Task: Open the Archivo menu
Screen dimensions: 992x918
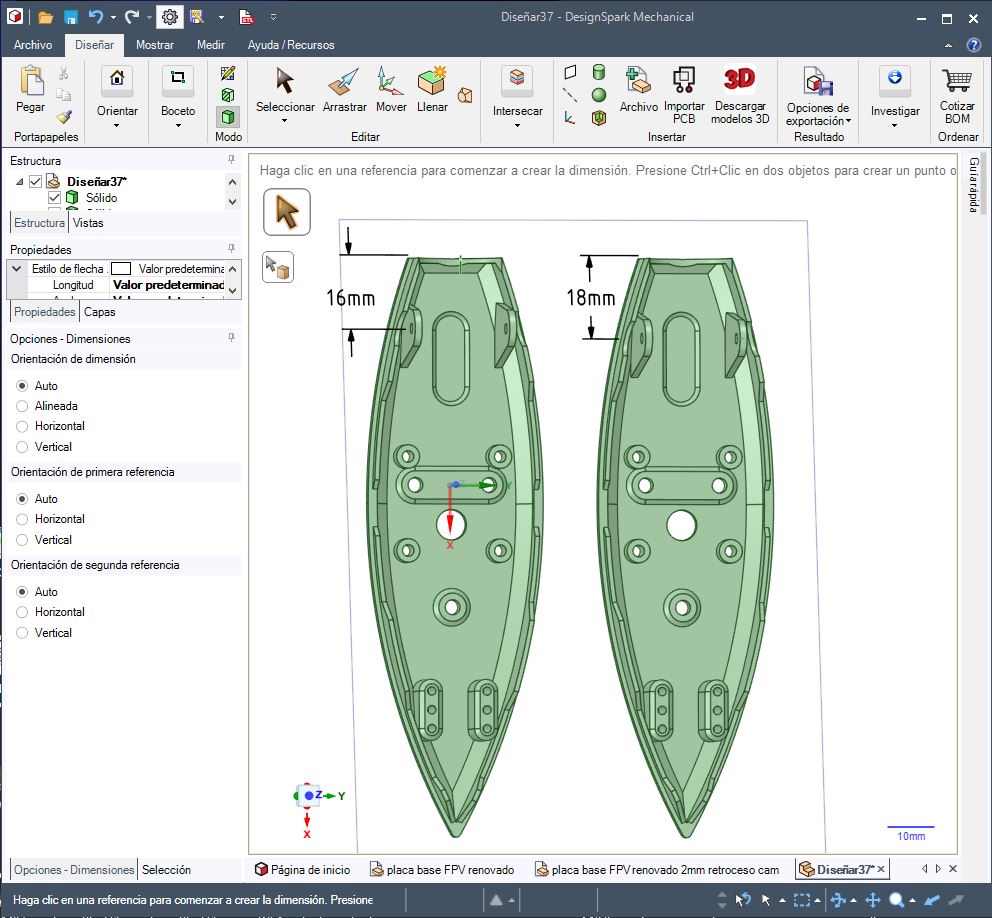Action: (33, 45)
